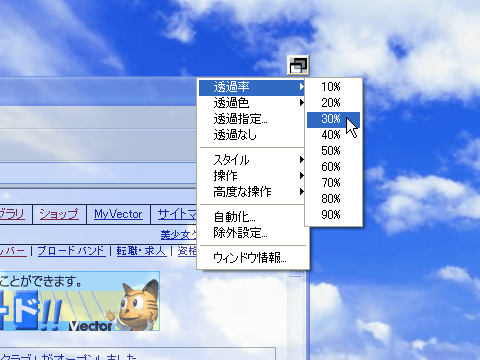
Task: Visit the 転職・求人 link
Action: point(141,251)
